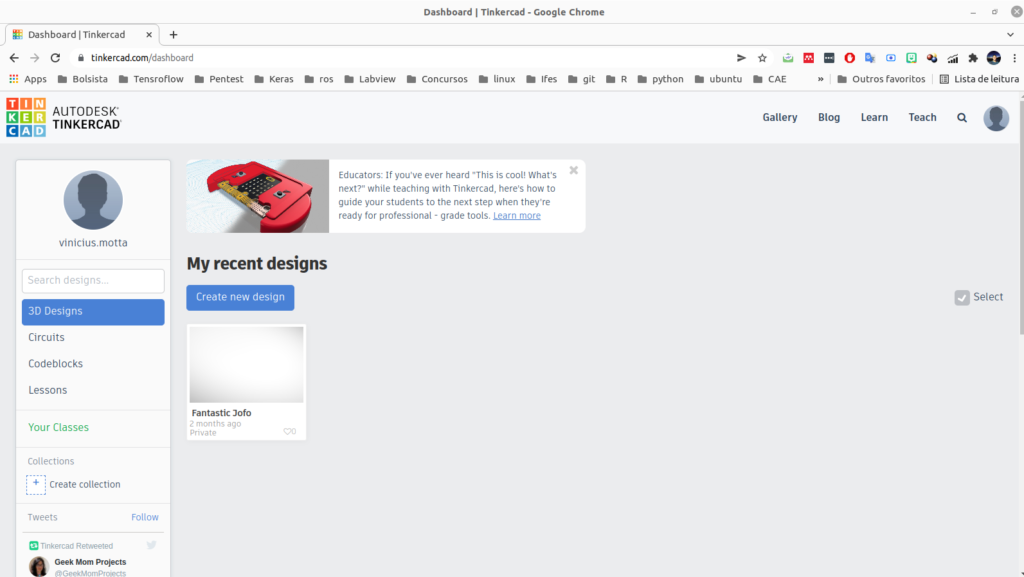This screenshot has height=577, width=1024.
Task: Click the green extension icon next to the star
Action: pos(788,57)
